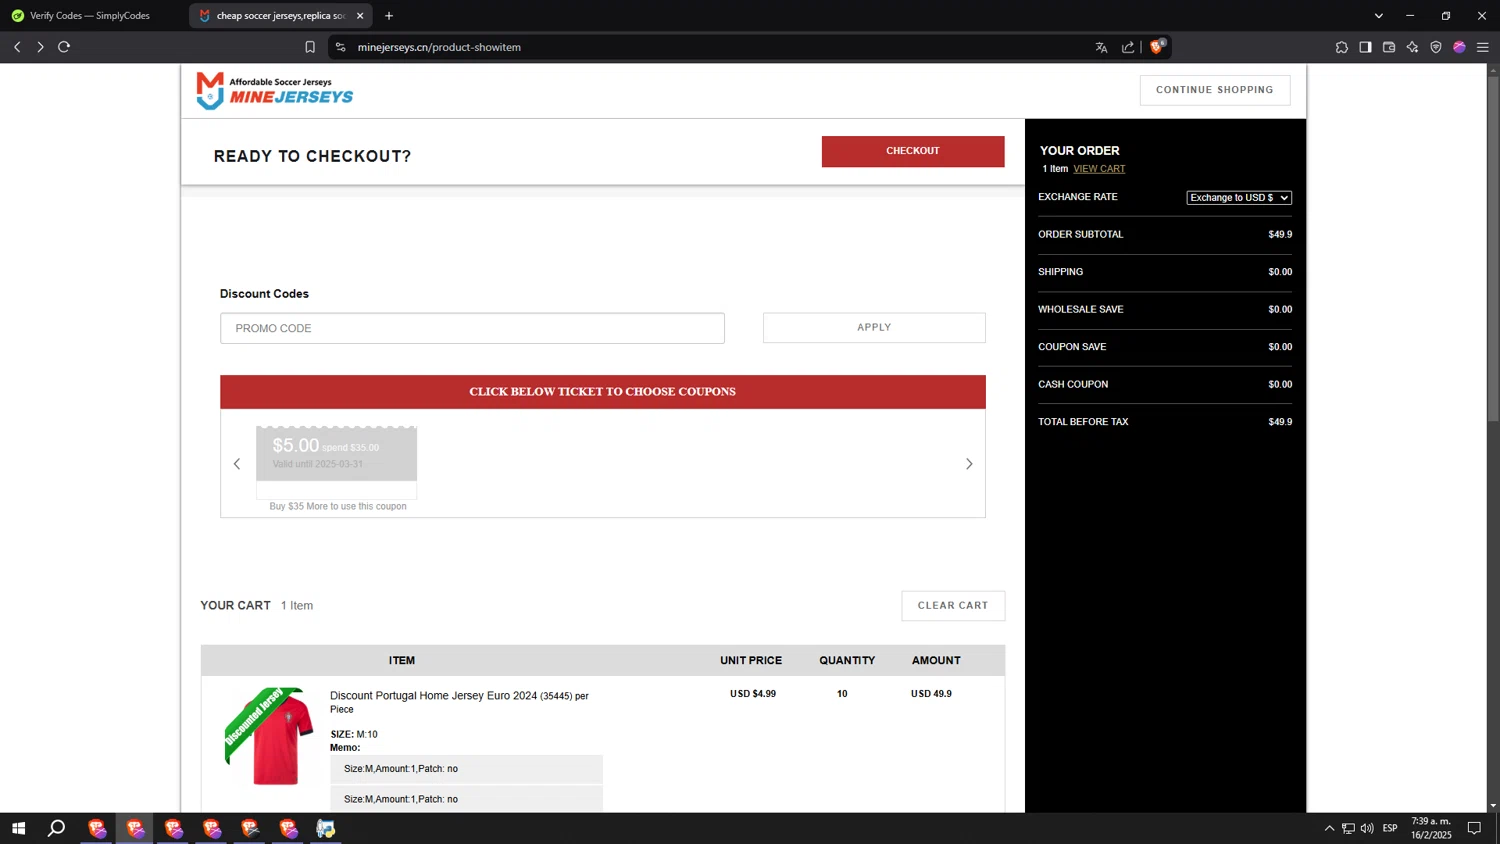Click the address bar URL
This screenshot has width=1500, height=844.
click(x=439, y=47)
